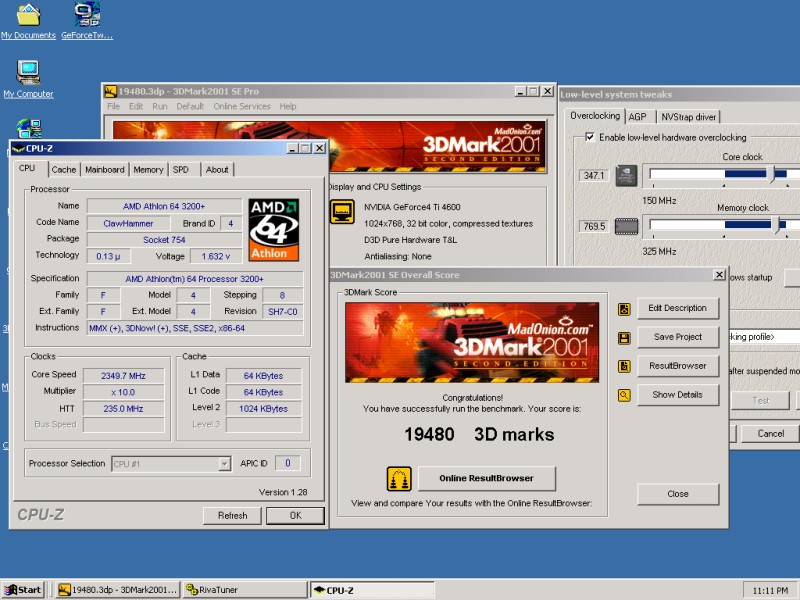This screenshot has width=800, height=600.
Task: Click the CPU-Z title bar icon
Action: [18, 148]
